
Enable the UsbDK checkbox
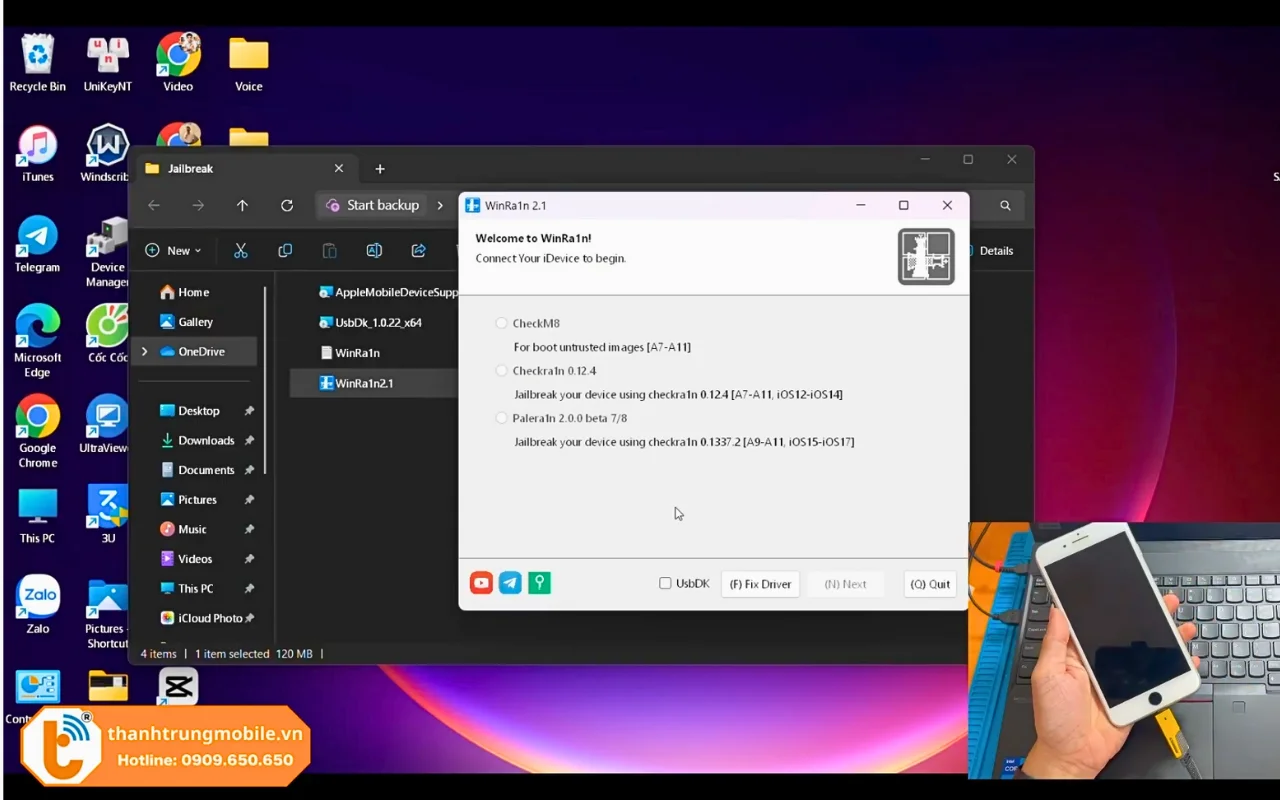[x=665, y=583]
